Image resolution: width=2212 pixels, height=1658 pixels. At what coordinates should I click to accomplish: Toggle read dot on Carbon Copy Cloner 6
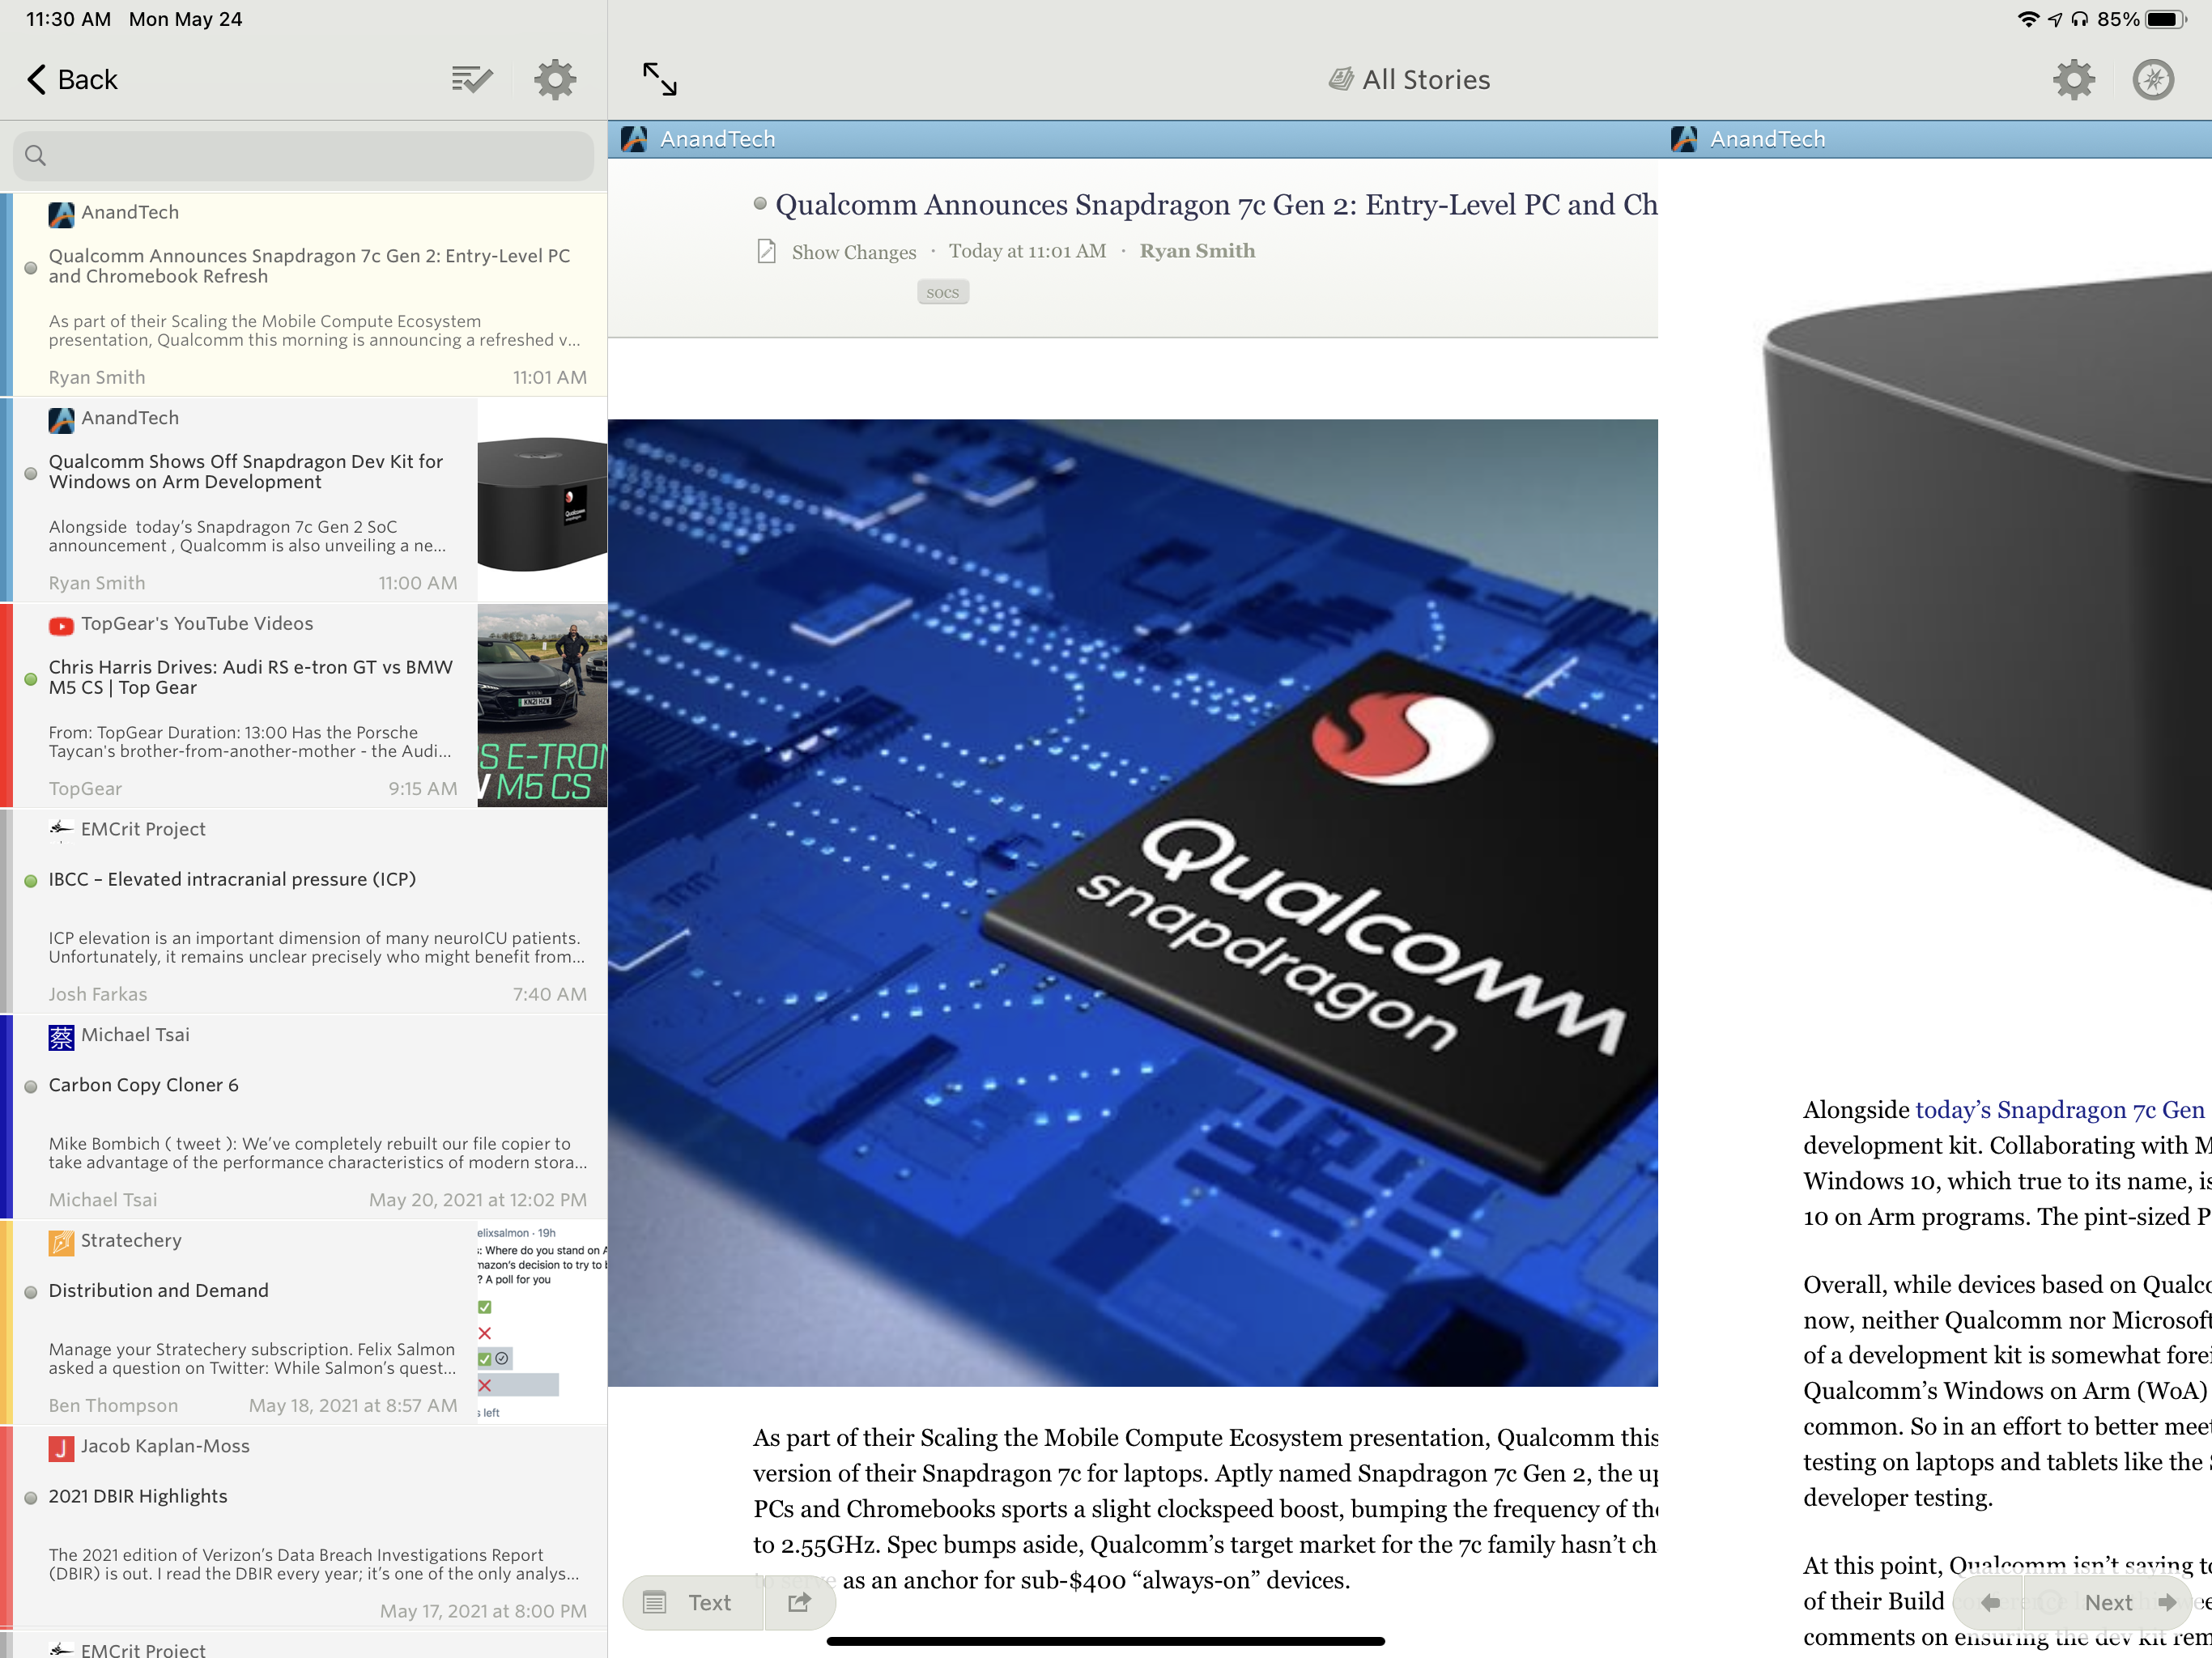tap(31, 1086)
